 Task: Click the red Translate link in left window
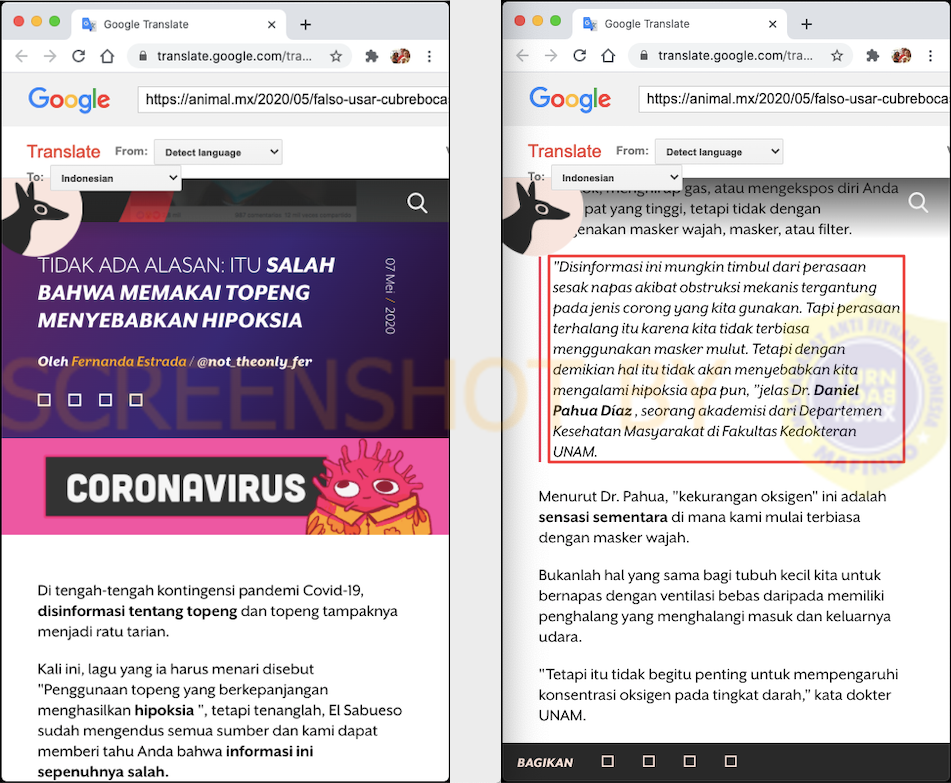coord(64,152)
